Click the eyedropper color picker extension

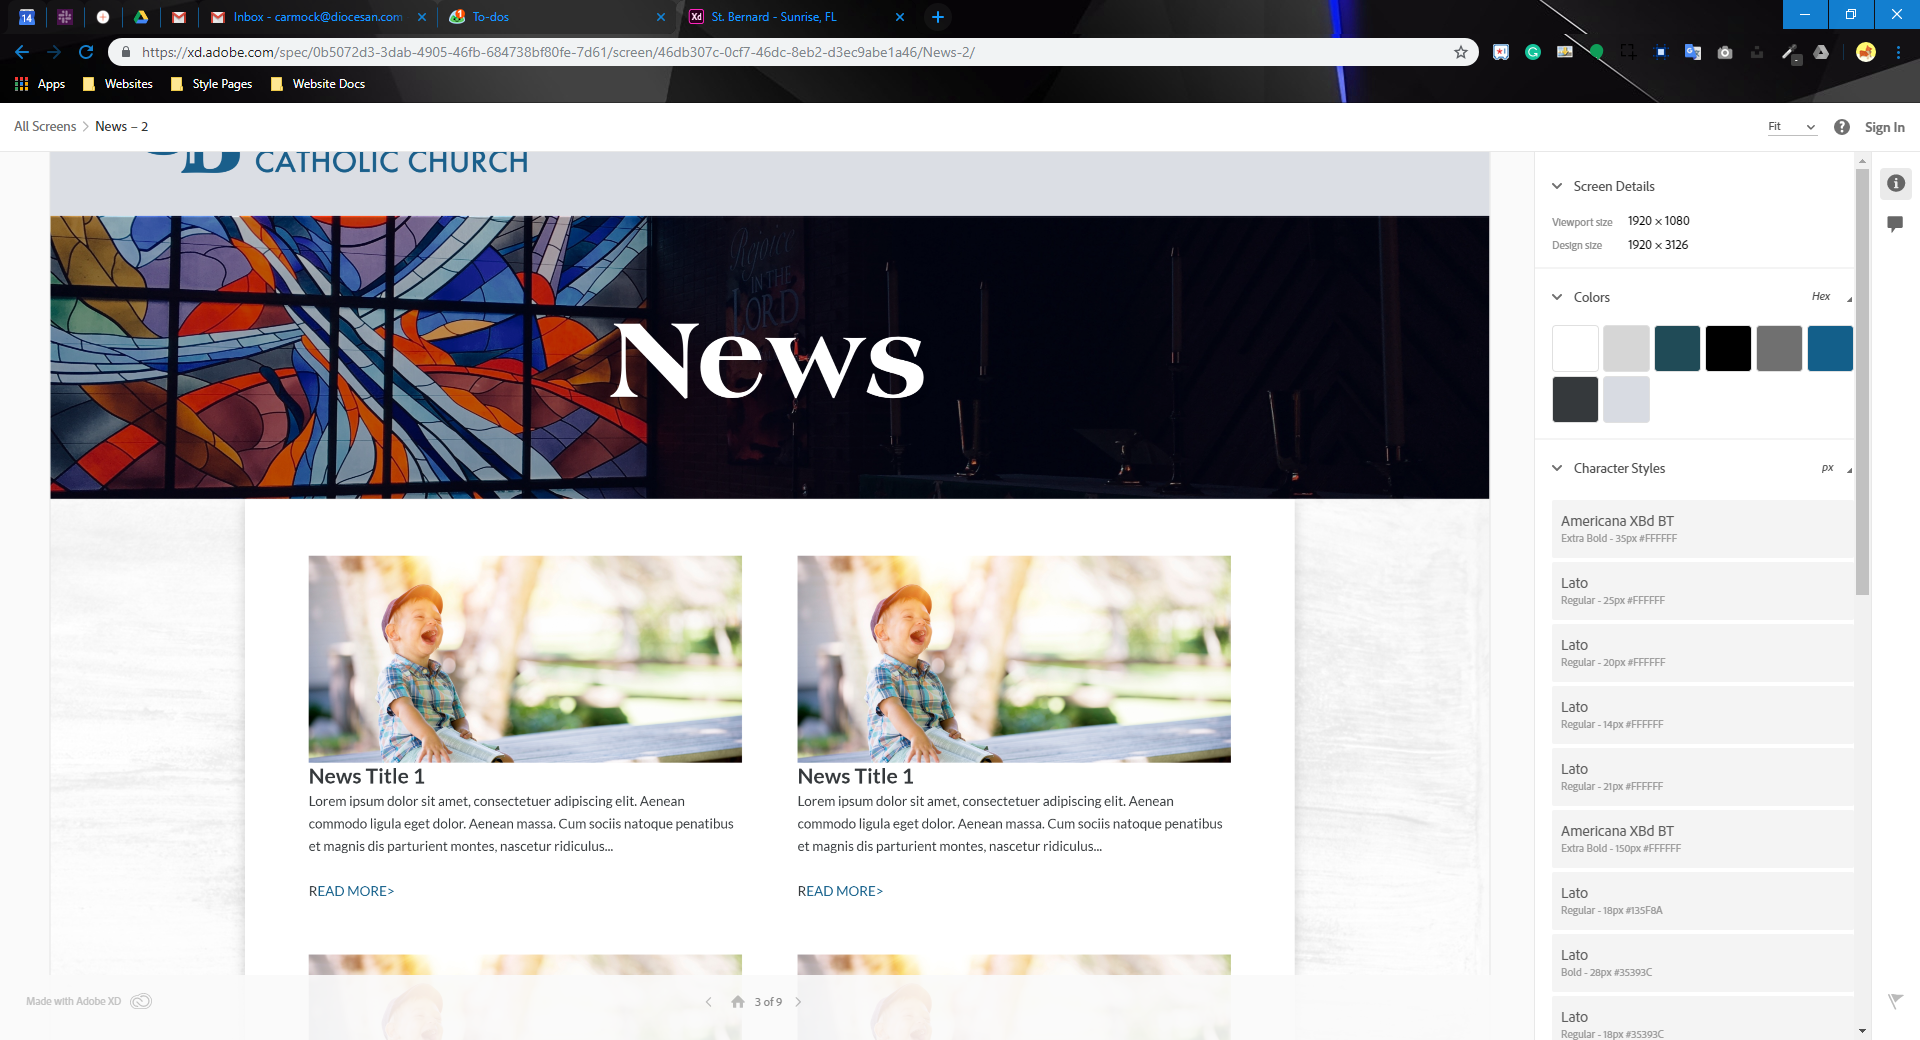click(x=1789, y=52)
